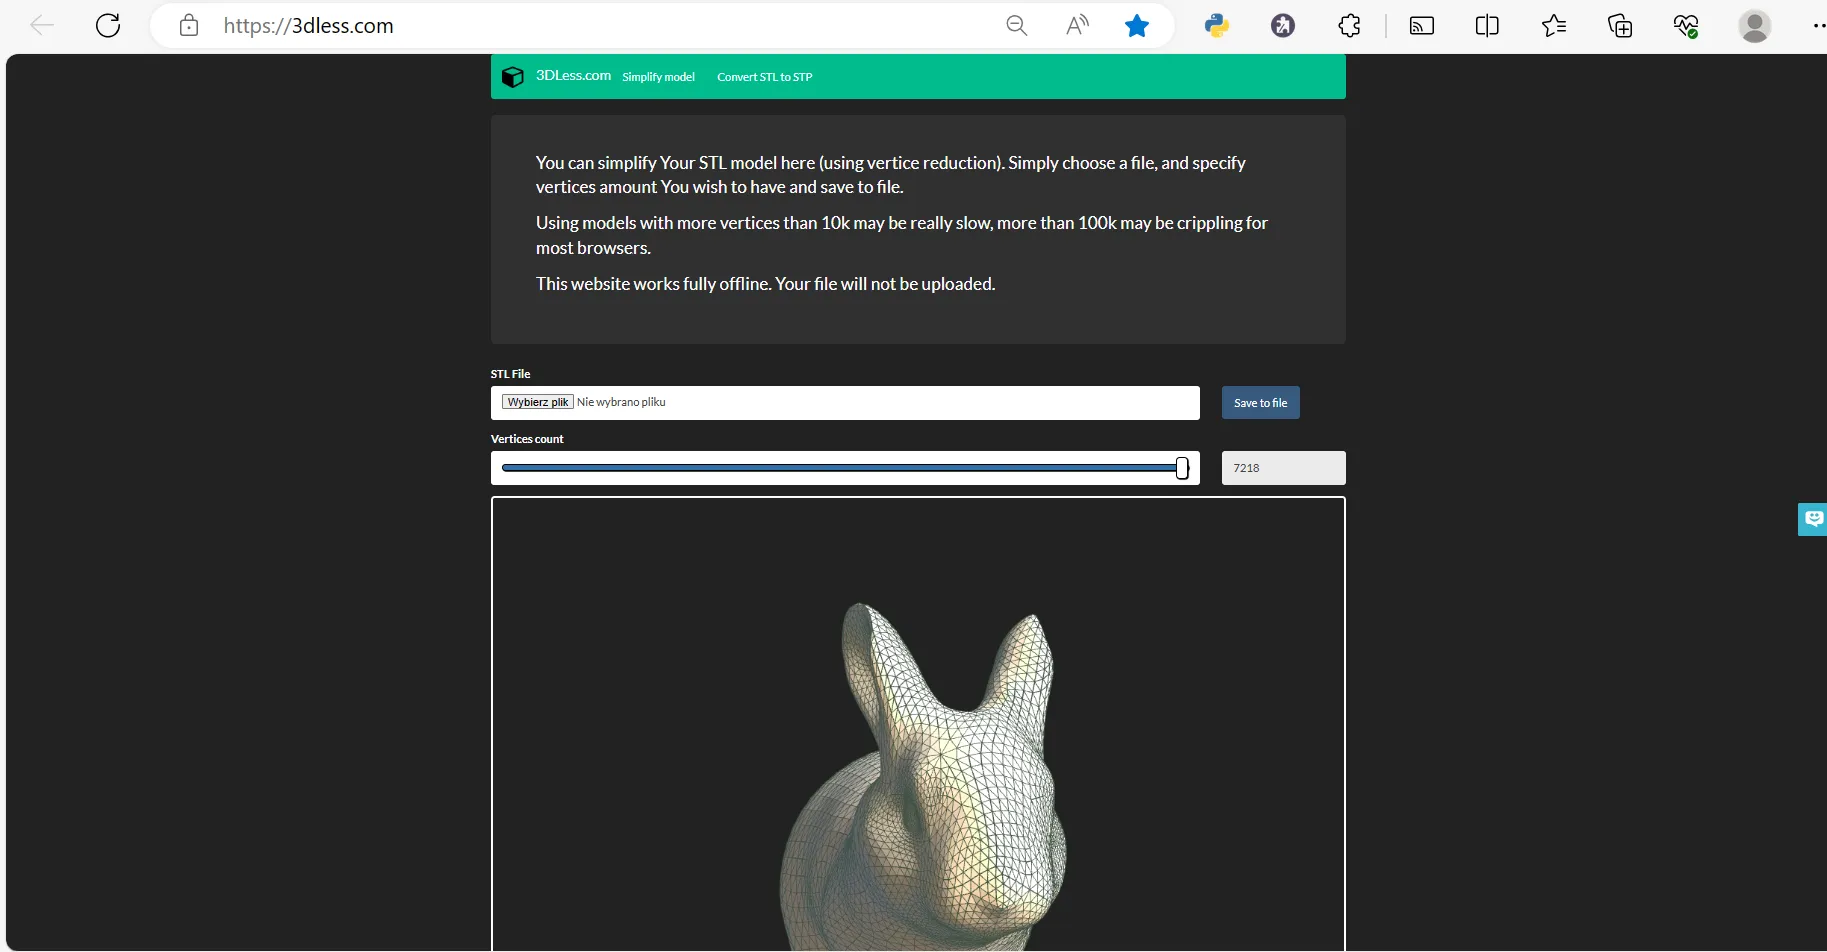The height and width of the screenshot is (952, 1827).
Task: Click the blue favorite star in address bar
Action: pyautogui.click(x=1137, y=25)
